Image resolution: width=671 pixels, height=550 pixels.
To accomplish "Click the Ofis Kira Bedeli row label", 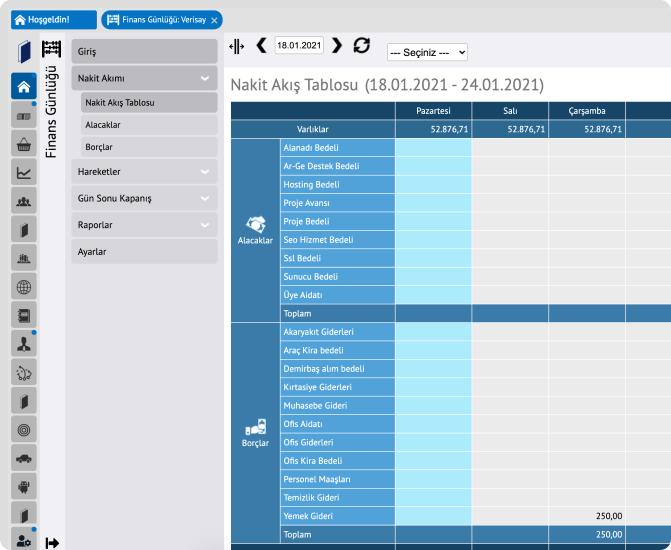I will coord(337,461).
